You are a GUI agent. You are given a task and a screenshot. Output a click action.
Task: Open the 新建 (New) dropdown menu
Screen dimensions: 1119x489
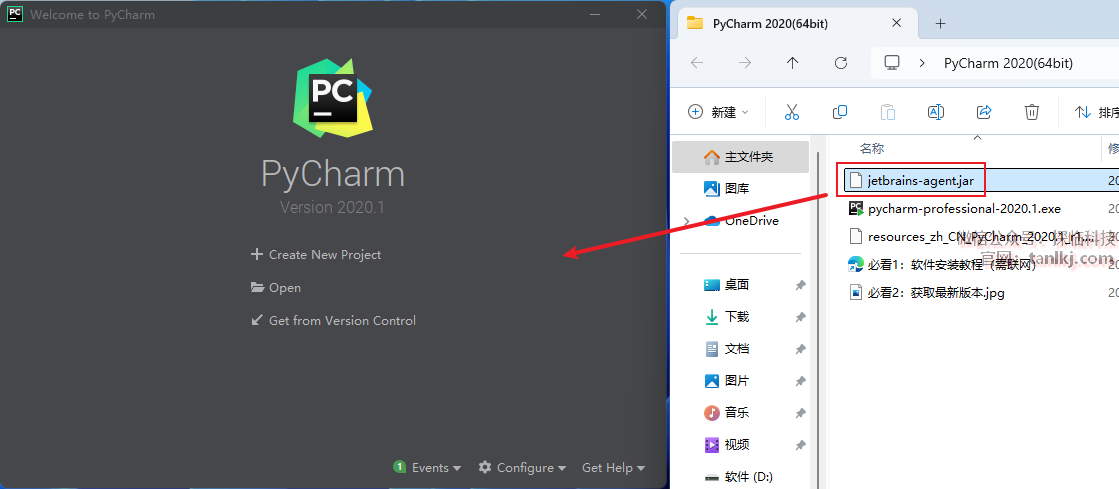click(718, 112)
